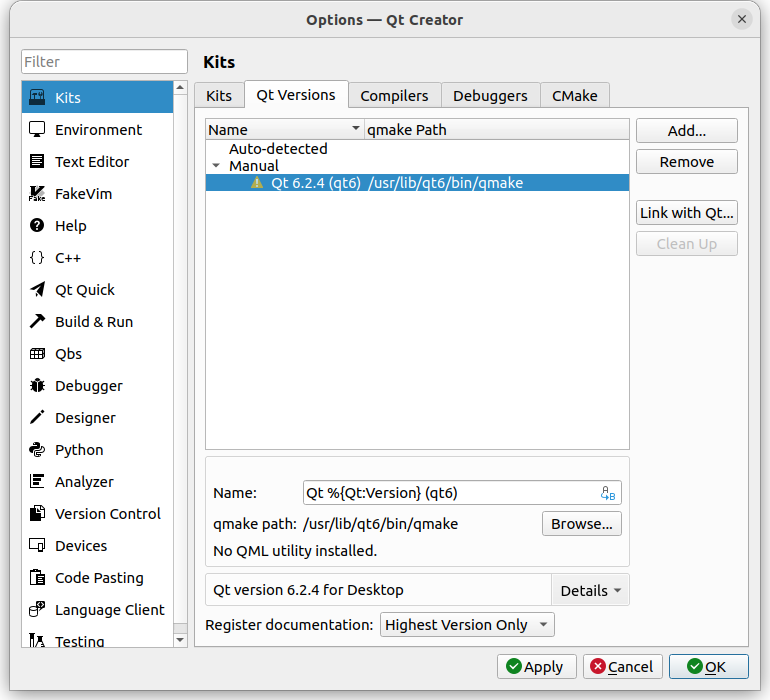
Task: Open the Debuggers tab
Action: pyautogui.click(x=490, y=95)
